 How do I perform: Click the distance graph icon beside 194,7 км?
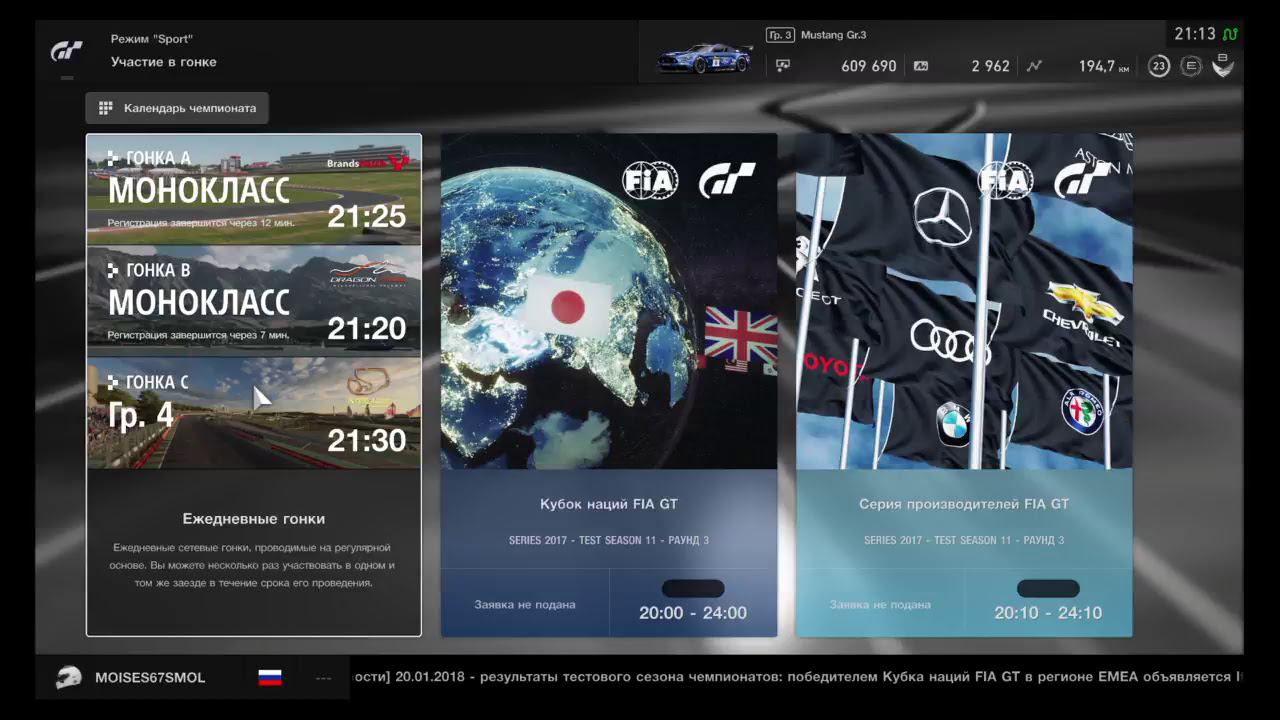click(x=1034, y=66)
